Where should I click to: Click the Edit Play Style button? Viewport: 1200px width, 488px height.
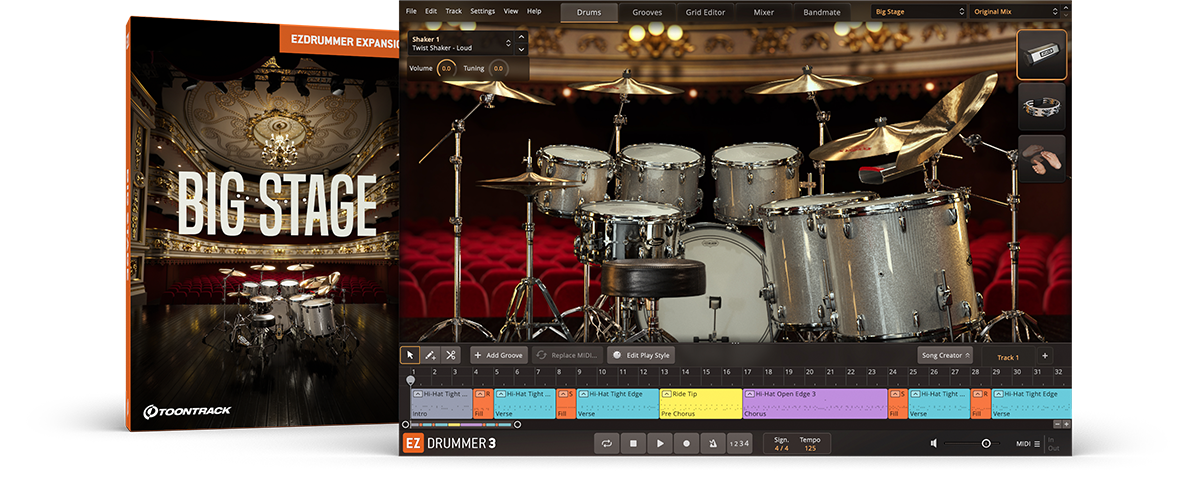point(641,355)
